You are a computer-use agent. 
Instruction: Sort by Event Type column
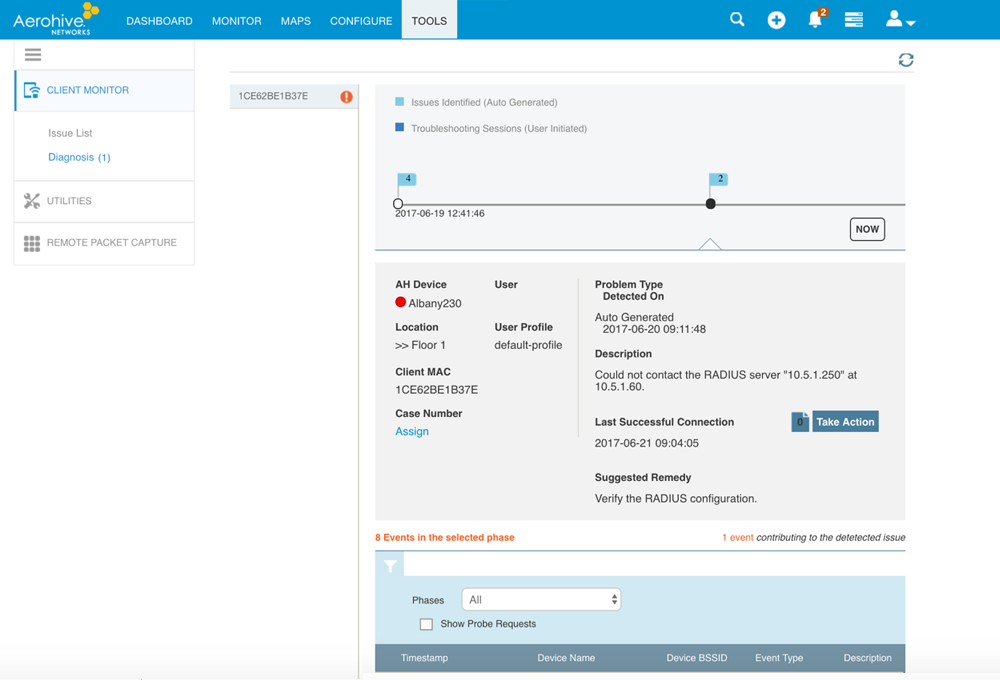pos(779,658)
